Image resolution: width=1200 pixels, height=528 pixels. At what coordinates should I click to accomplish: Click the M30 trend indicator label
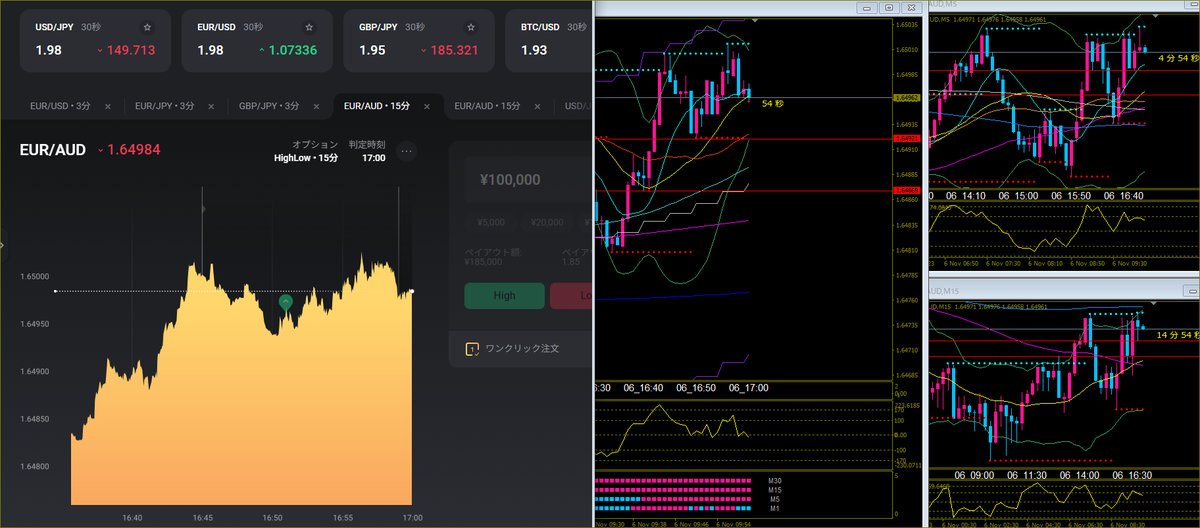click(x=774, y=481)
